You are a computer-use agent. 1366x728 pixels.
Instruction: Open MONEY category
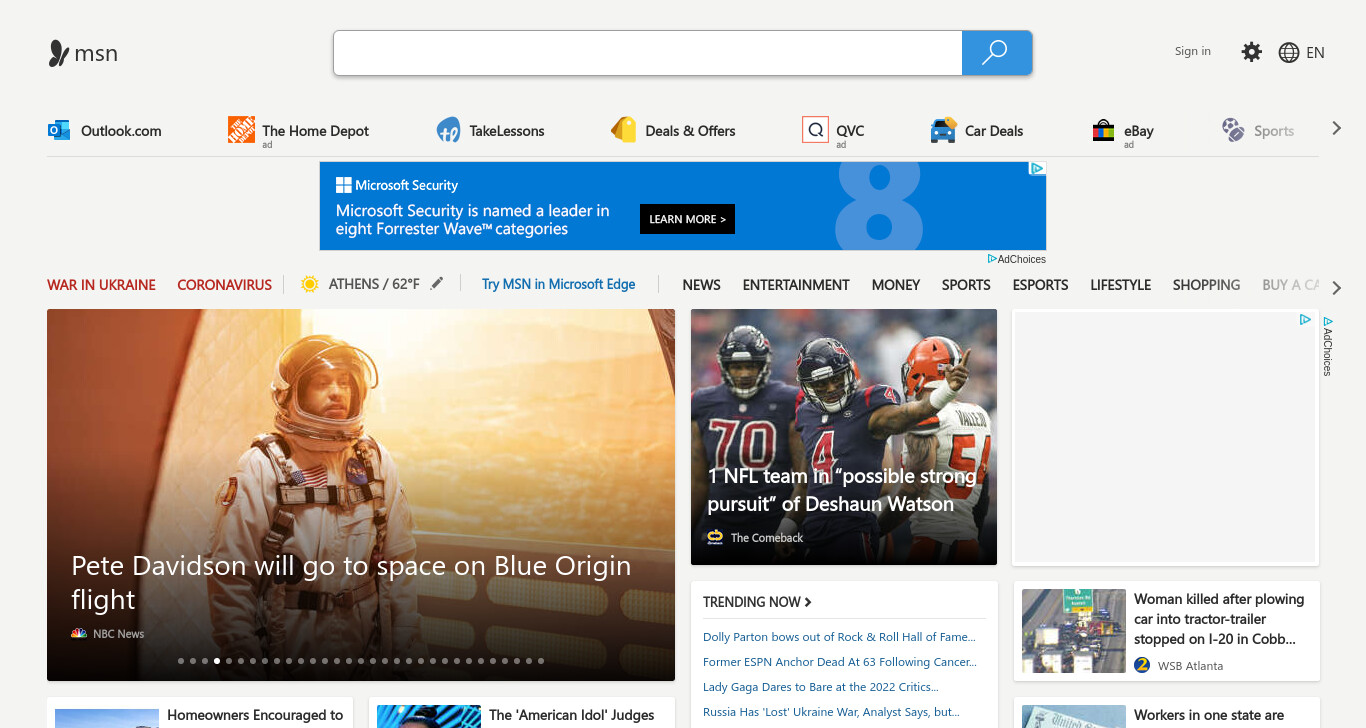pyautogui.click(x=895, y=285)
